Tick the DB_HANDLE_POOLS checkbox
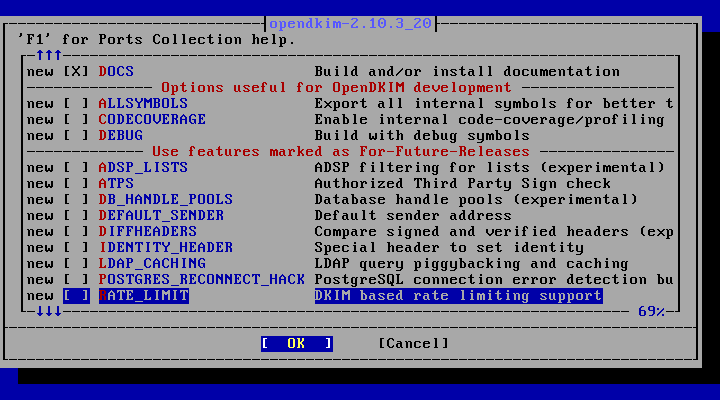 pyautogui.click(x=76, y=200)
